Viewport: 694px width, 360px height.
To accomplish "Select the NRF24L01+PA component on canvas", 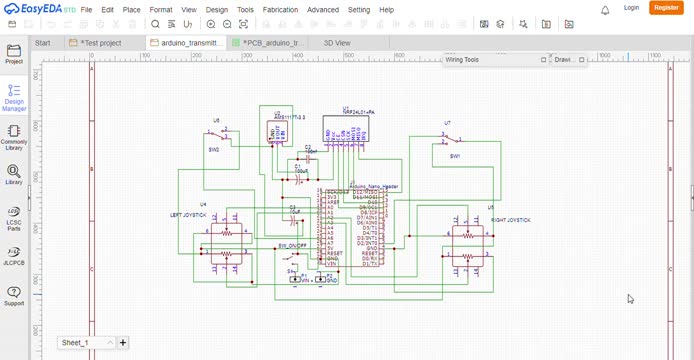I will pos(346,129).
